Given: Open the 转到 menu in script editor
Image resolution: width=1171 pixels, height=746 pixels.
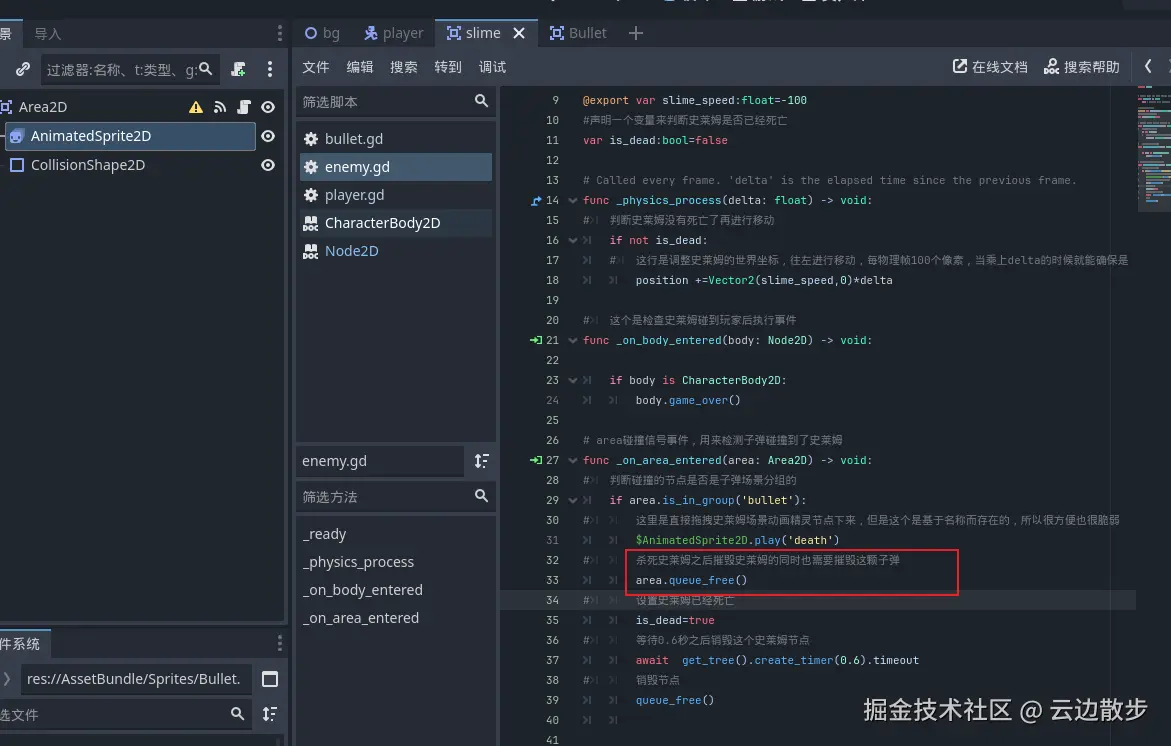Looking at the screenshot, I should click(x=447, y=67).
